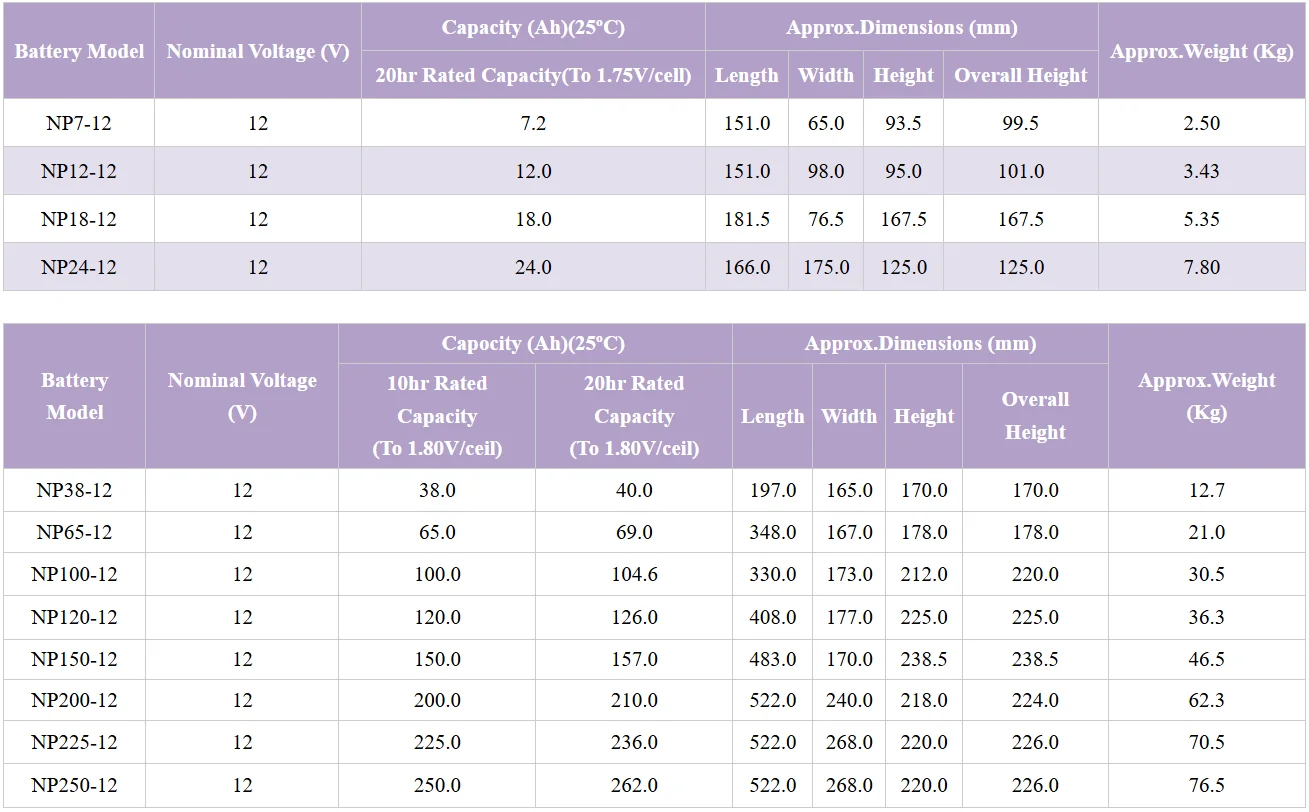Click the NP200-12 battery model cell

[74, 700]
